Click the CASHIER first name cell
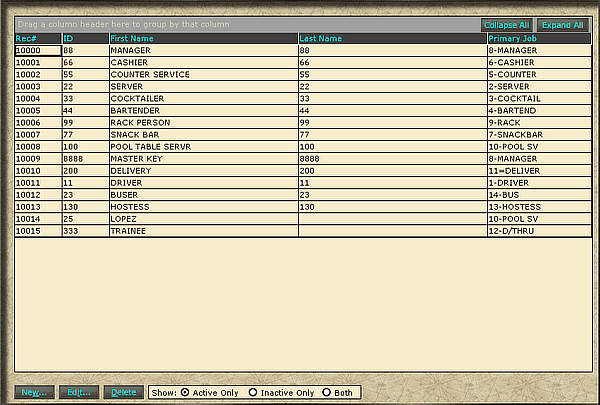The image size is (600, 405). click(204, 62)
